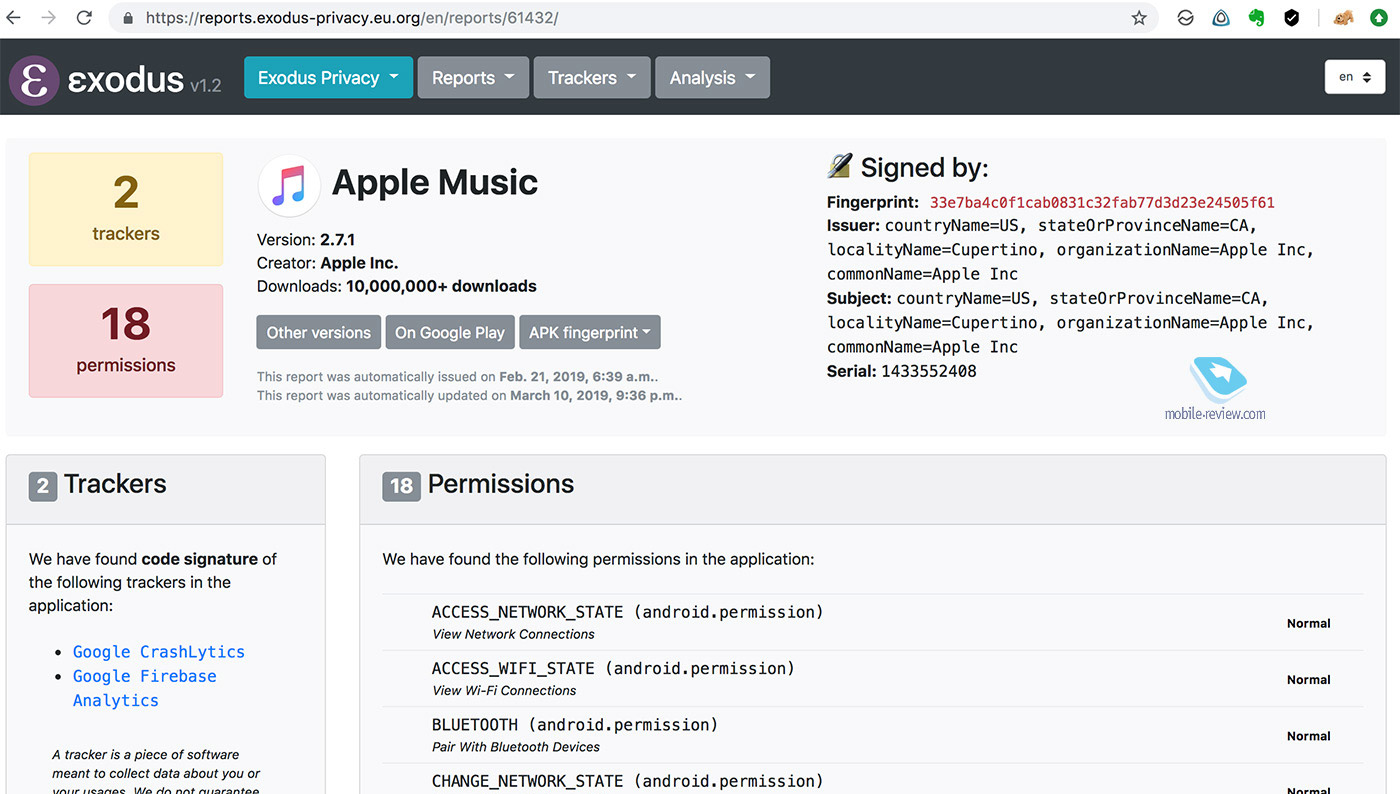Open the Reports dropdown menu
This screenshot has height=794, width=1400.
point(473,77)
